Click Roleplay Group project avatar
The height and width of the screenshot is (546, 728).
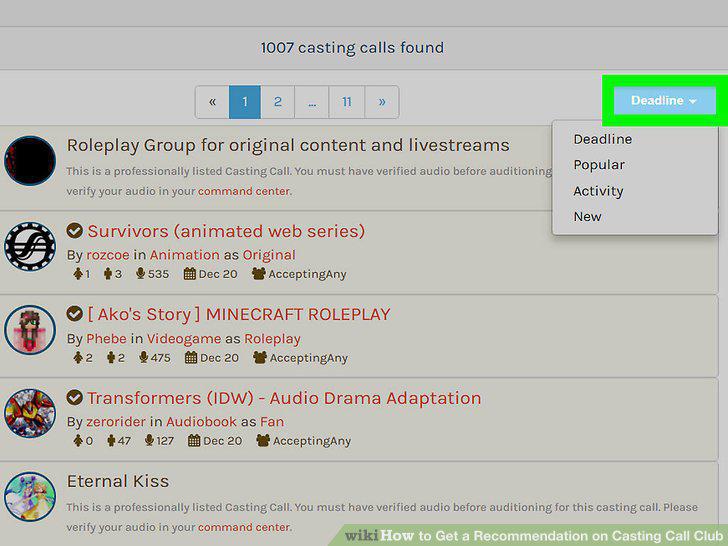30,161
